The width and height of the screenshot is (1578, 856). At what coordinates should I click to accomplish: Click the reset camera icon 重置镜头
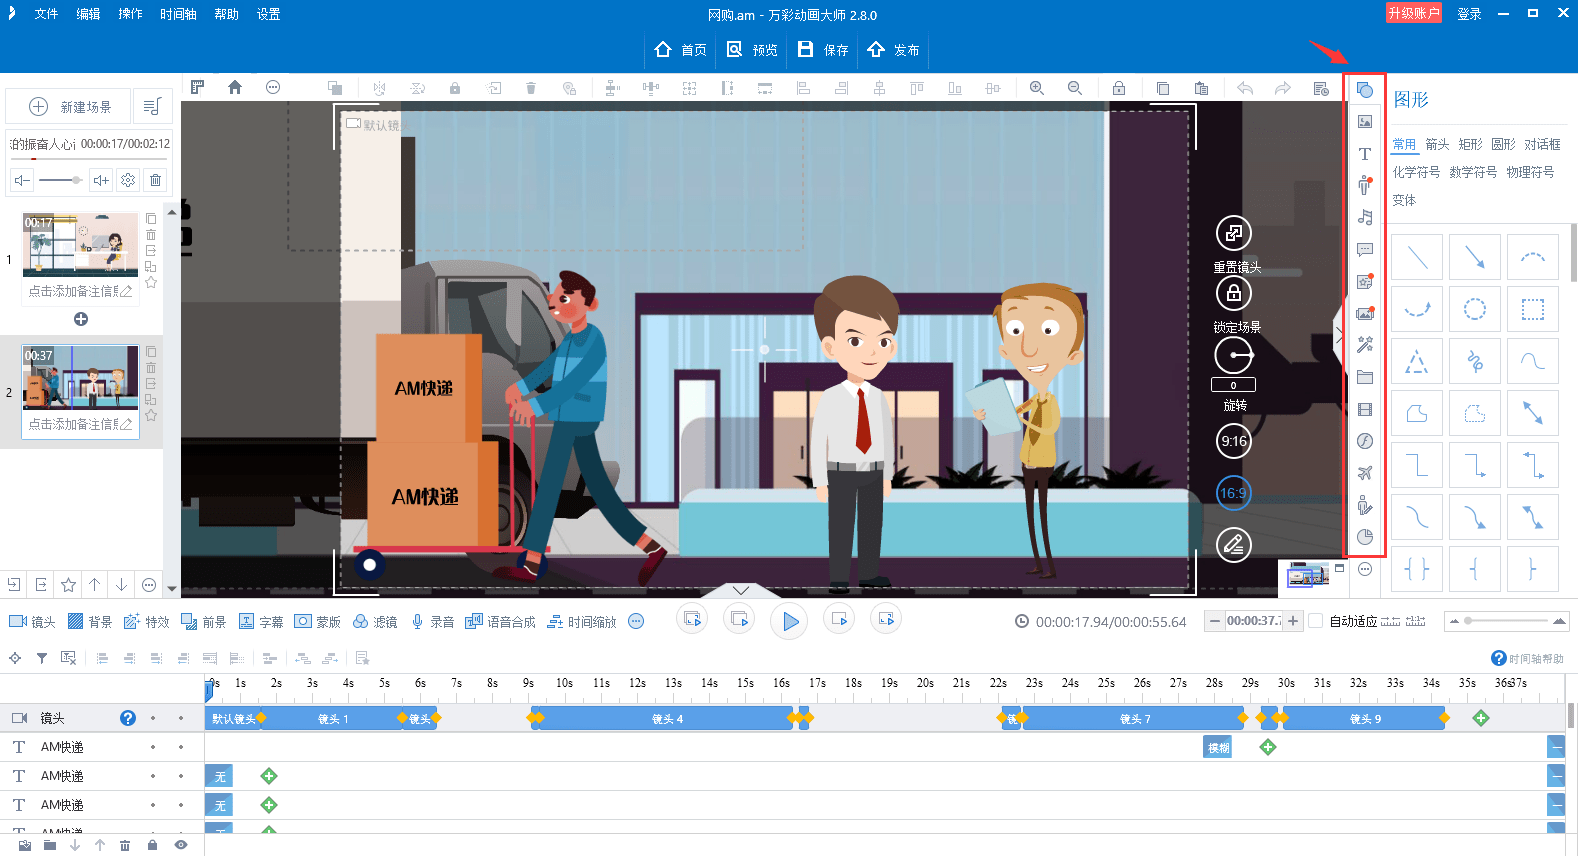[x=1233, y=233]
